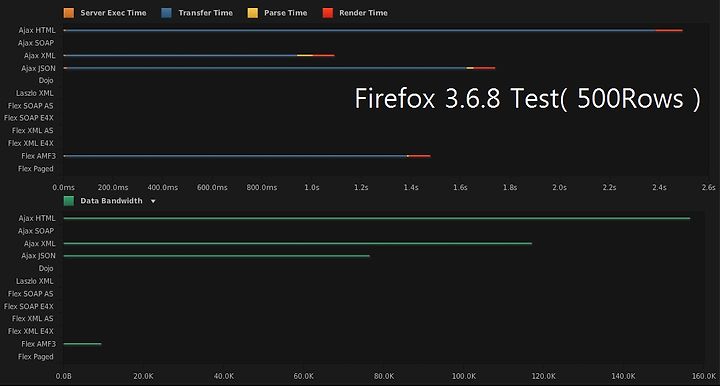The height and width of the screenshot is (386, 720).
Task: Click Flex XML AS row in bandwidth chart
Action: pyautogui.click(x=33, y=319)
